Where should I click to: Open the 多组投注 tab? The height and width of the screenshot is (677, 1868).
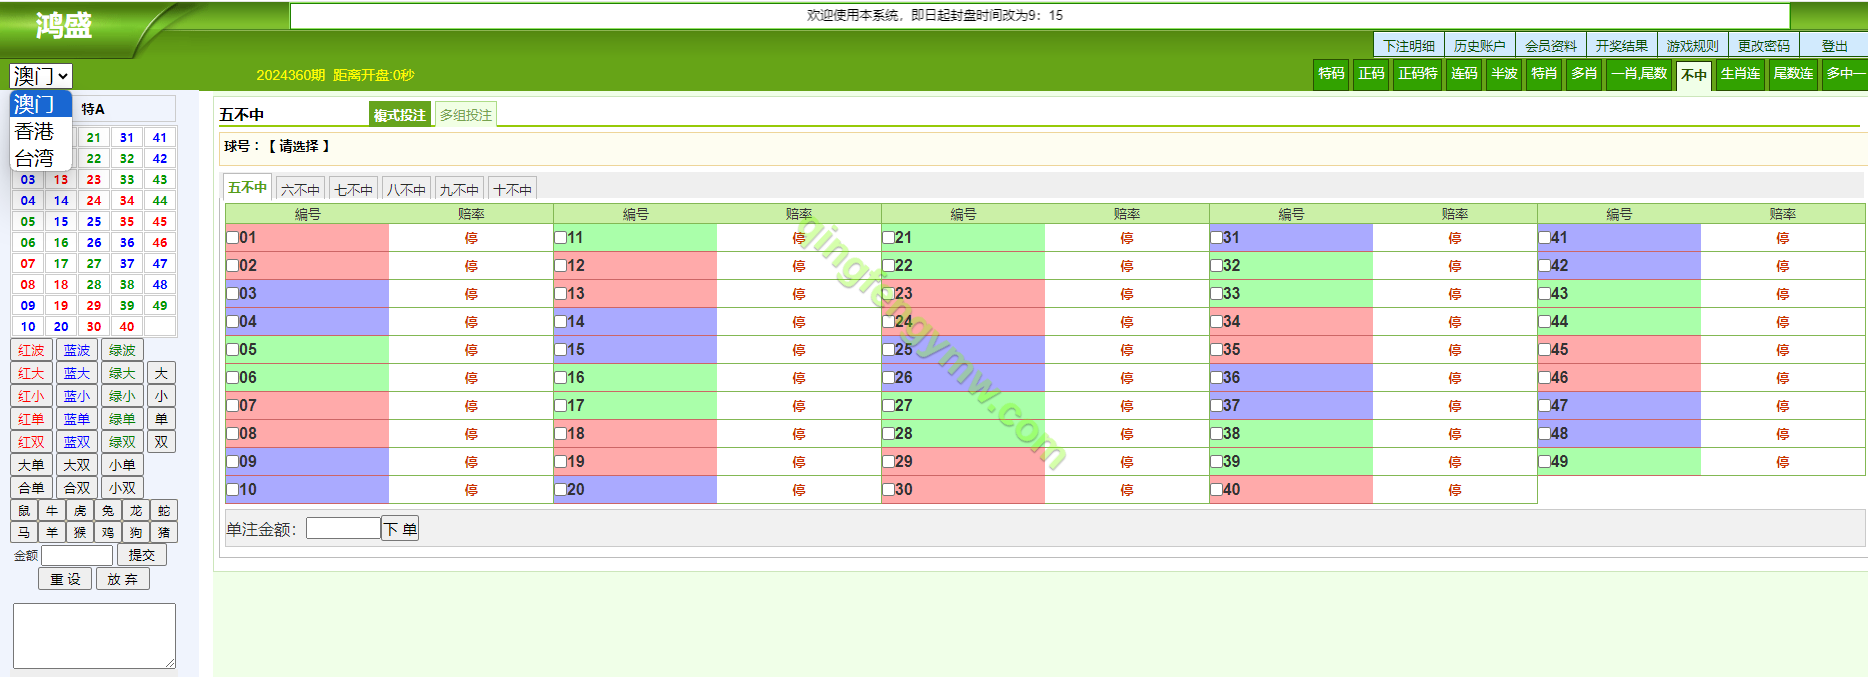[466, 115]
